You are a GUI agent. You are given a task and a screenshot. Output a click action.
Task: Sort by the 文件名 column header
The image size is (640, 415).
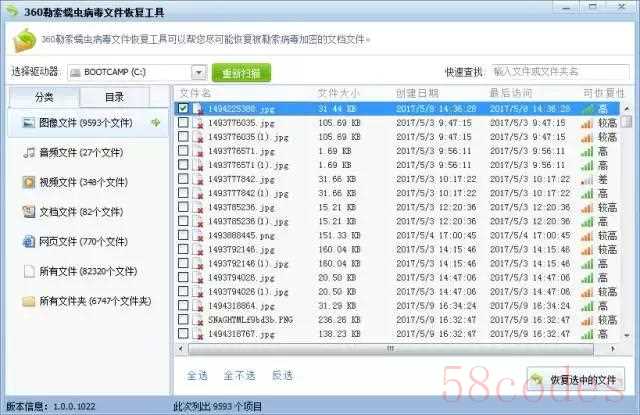pyautogui.click(x=195, y=93)
